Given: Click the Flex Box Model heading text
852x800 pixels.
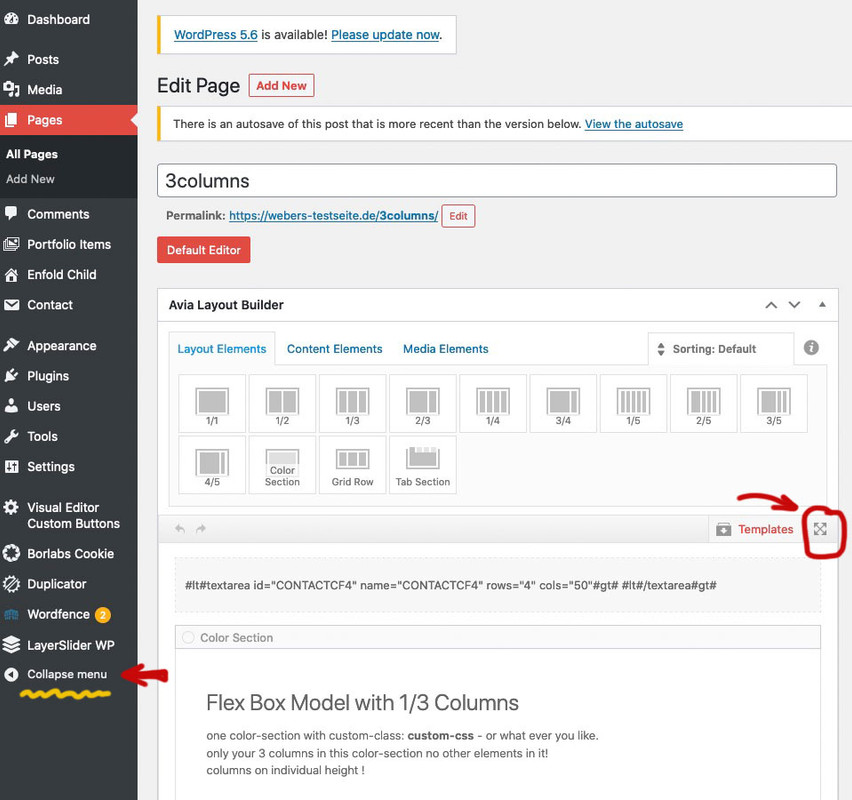Looking at the screenshot, I should coord(362,703).
